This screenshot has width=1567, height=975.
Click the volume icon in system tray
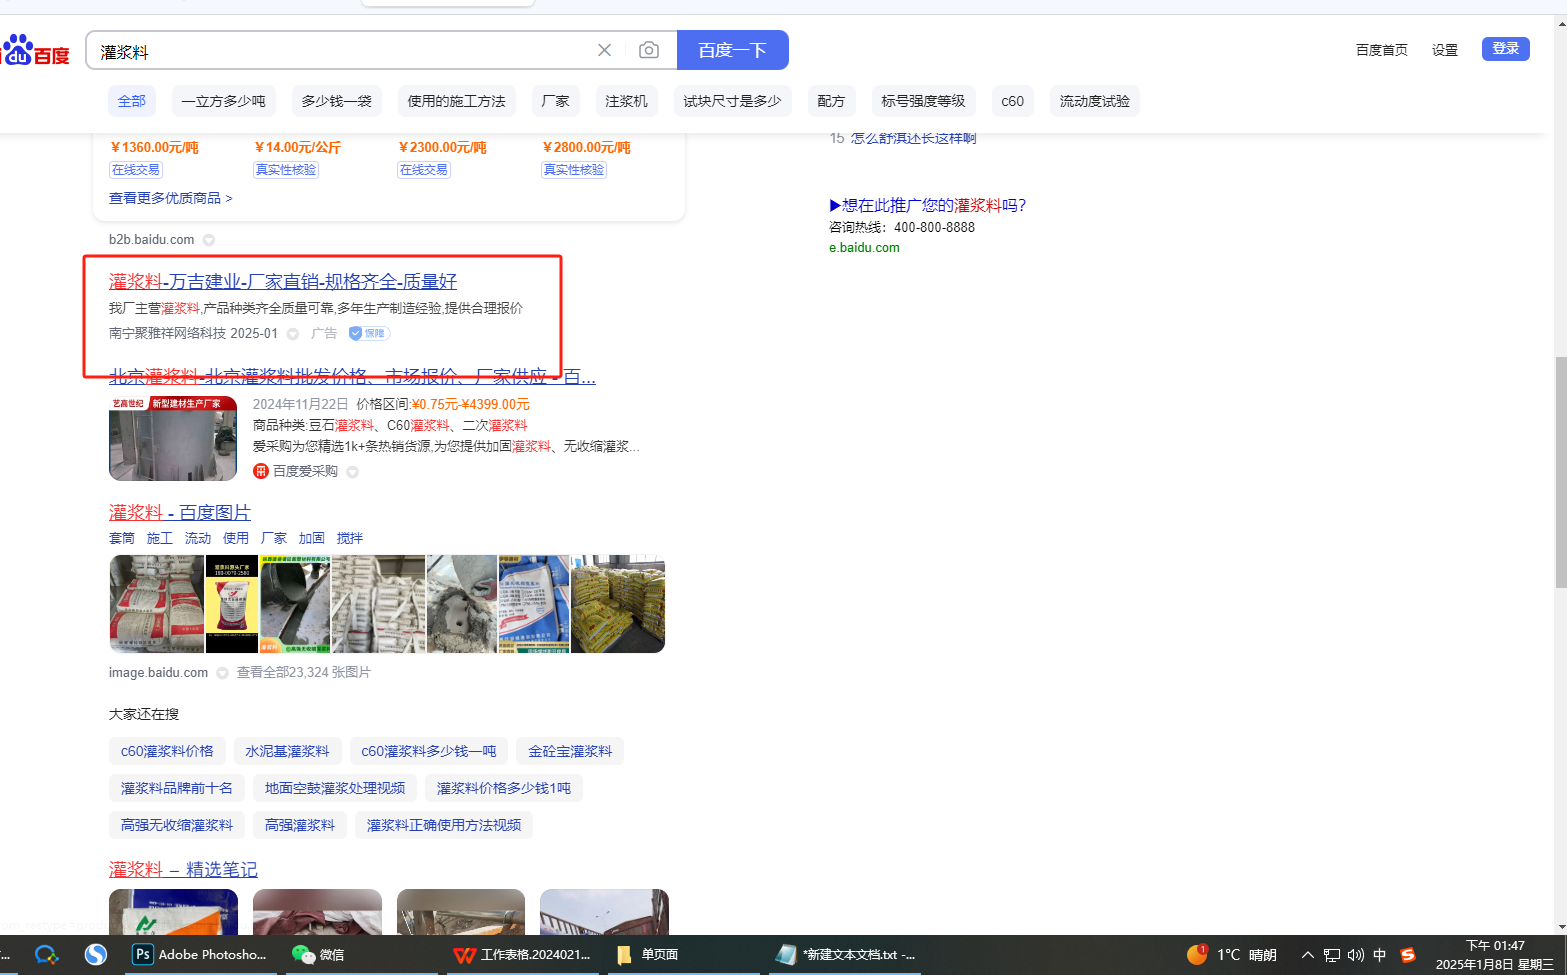pos(1355,955)
